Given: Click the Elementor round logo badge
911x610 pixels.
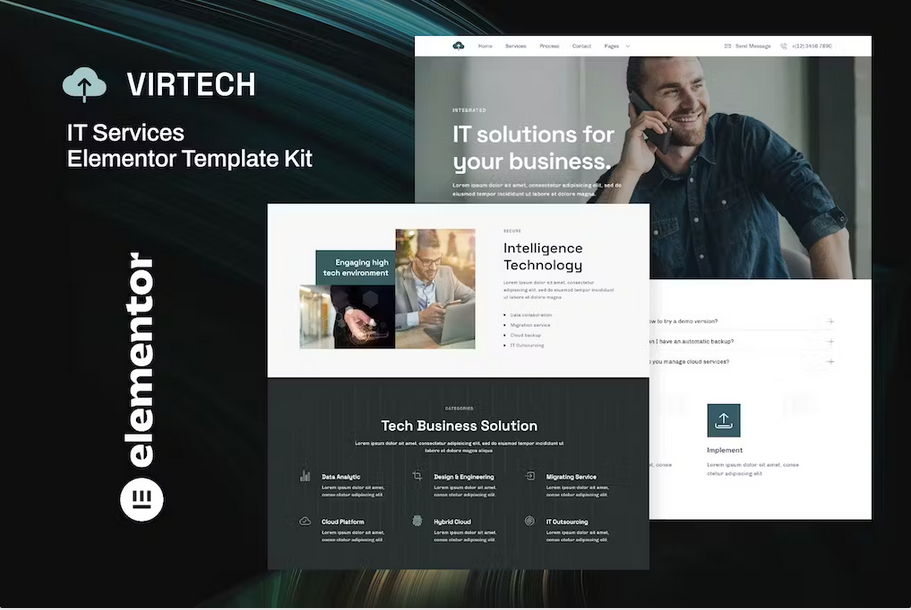Looking at the screenshot, I should click(142, 499).
